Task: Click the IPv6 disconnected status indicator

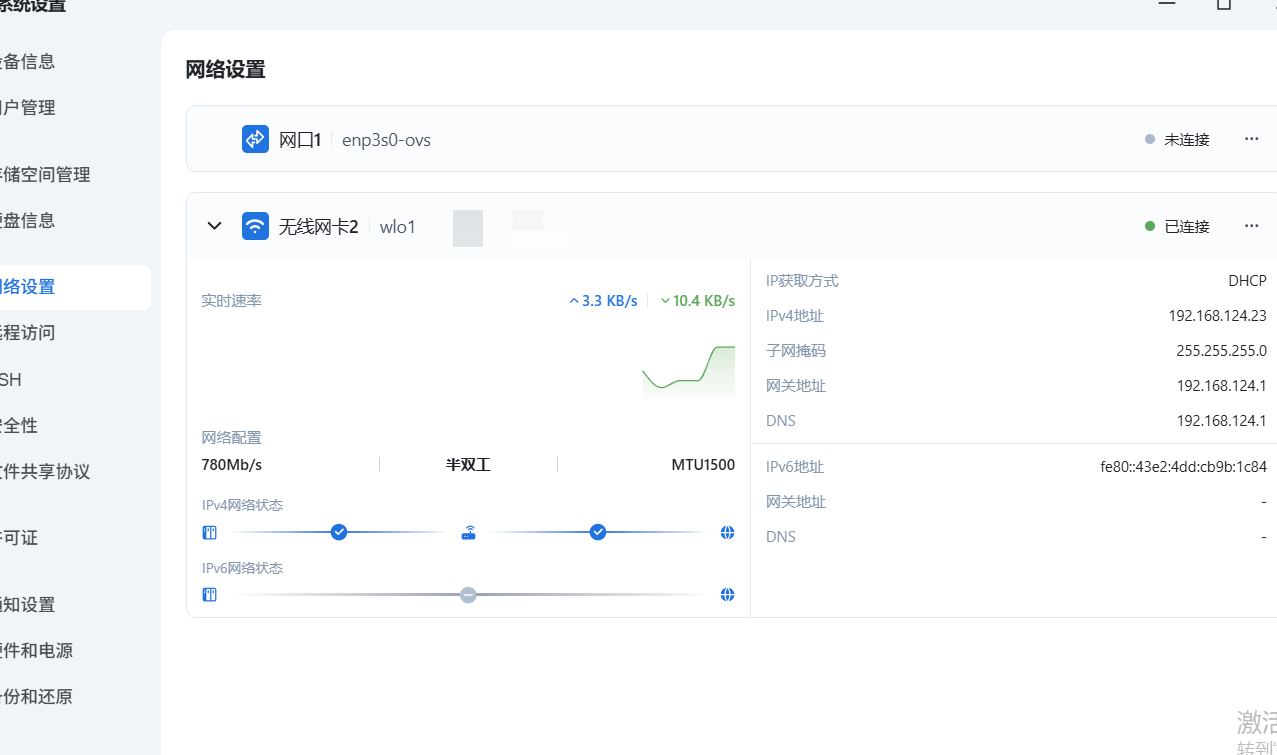Action: tap(468, 595)
